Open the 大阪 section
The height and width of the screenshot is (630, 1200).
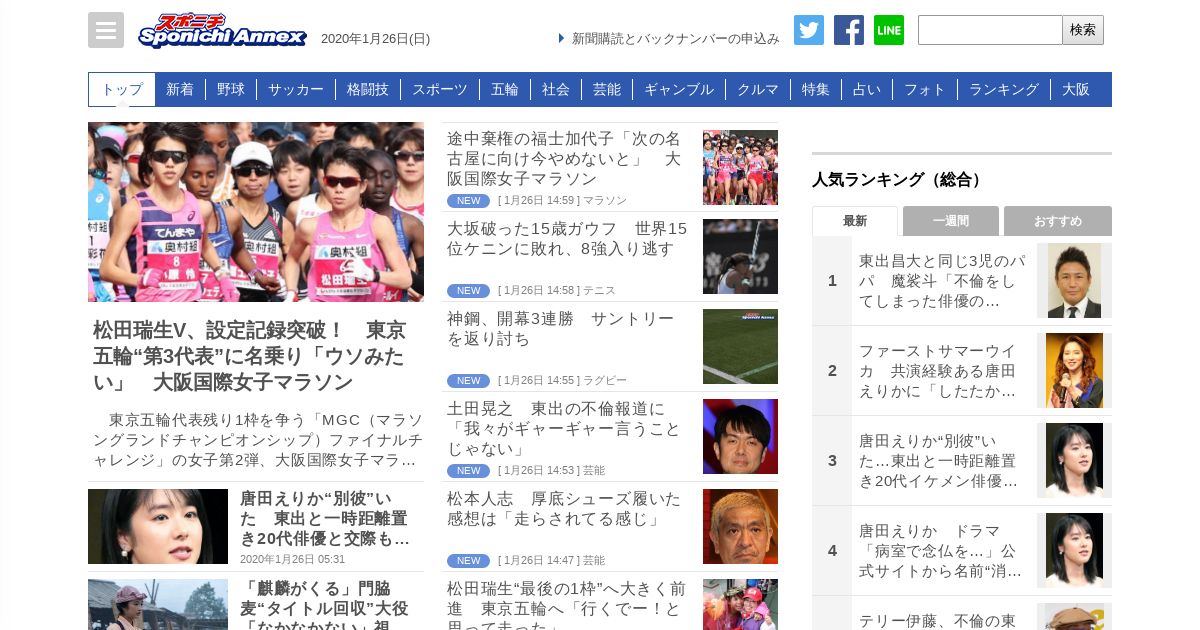click(x=1076, y=89)
